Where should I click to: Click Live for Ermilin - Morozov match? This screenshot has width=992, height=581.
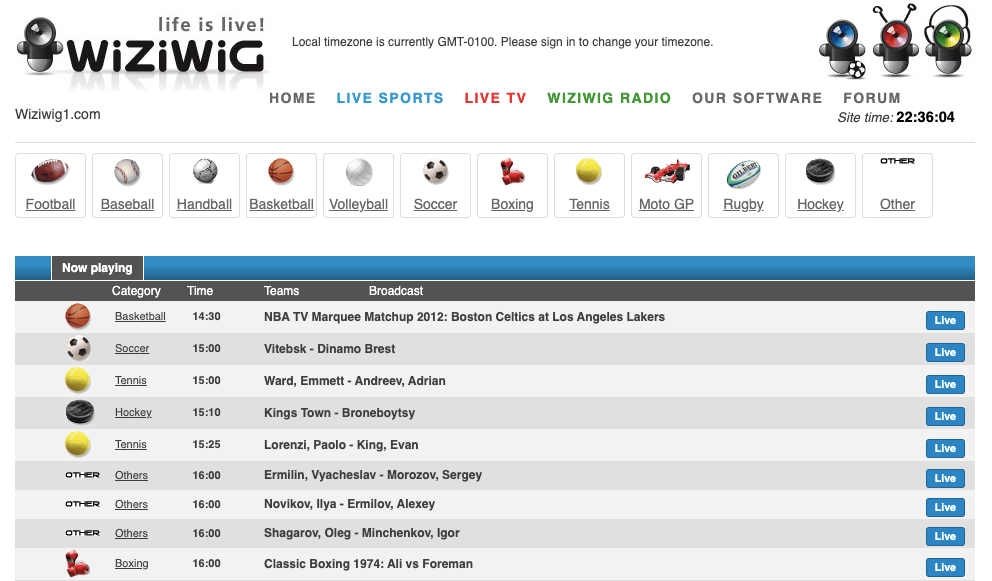(x=945, y=478)
